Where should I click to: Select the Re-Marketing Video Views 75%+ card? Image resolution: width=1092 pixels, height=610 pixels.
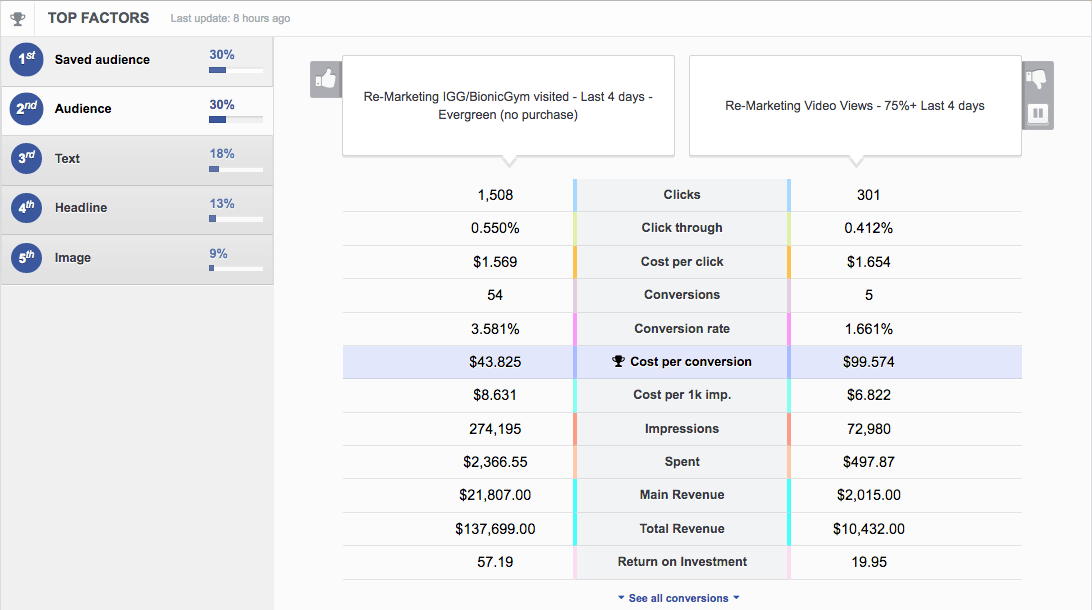click(x=855, y=106)
